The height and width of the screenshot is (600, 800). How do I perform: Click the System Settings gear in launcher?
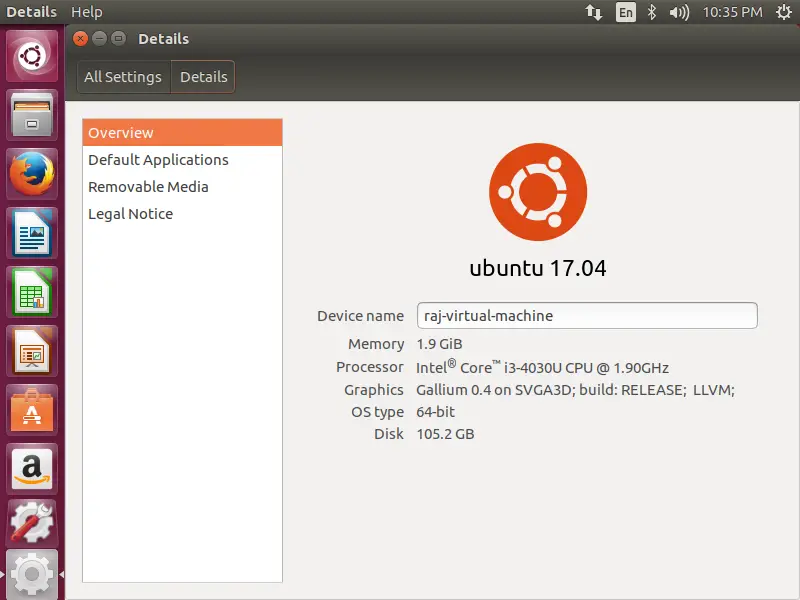pos(32,574)
